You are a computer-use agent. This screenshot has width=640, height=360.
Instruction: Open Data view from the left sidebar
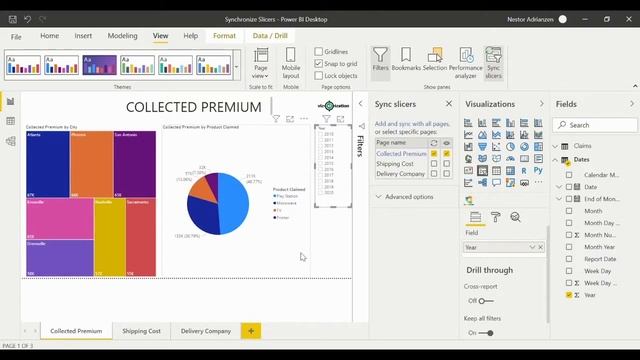click(x=11, y=121)
